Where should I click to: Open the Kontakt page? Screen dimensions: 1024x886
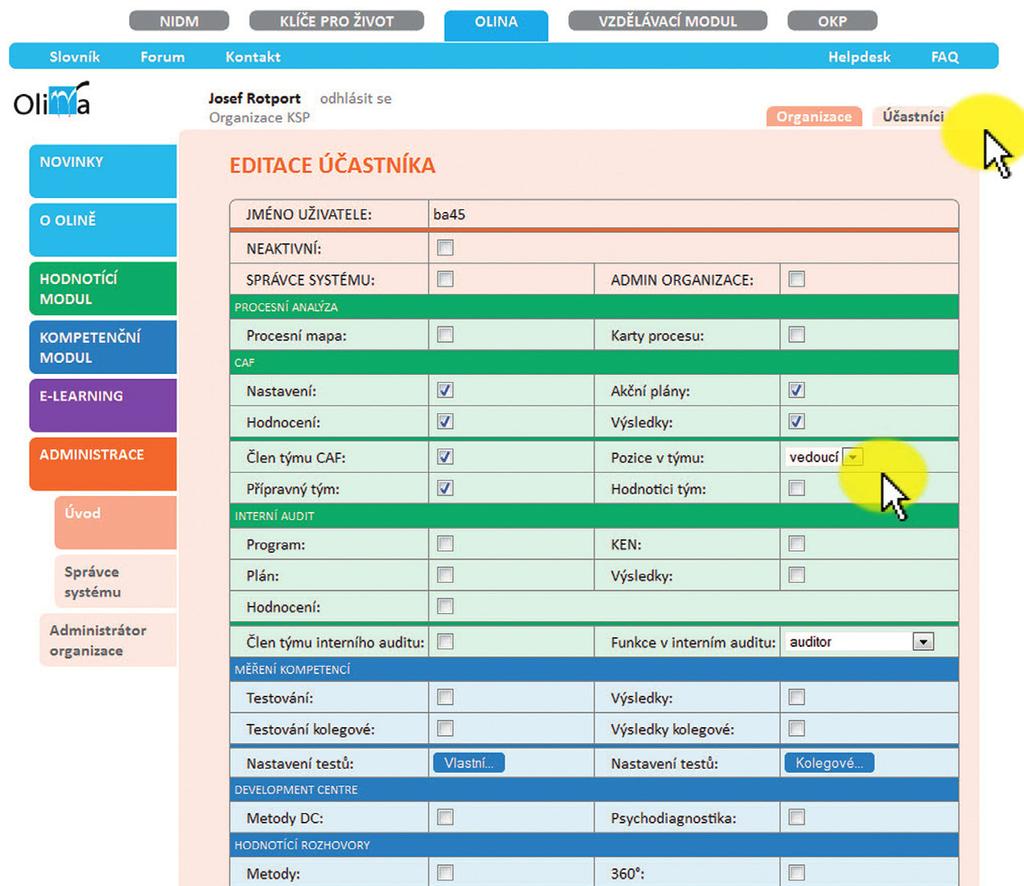(253, 57)
